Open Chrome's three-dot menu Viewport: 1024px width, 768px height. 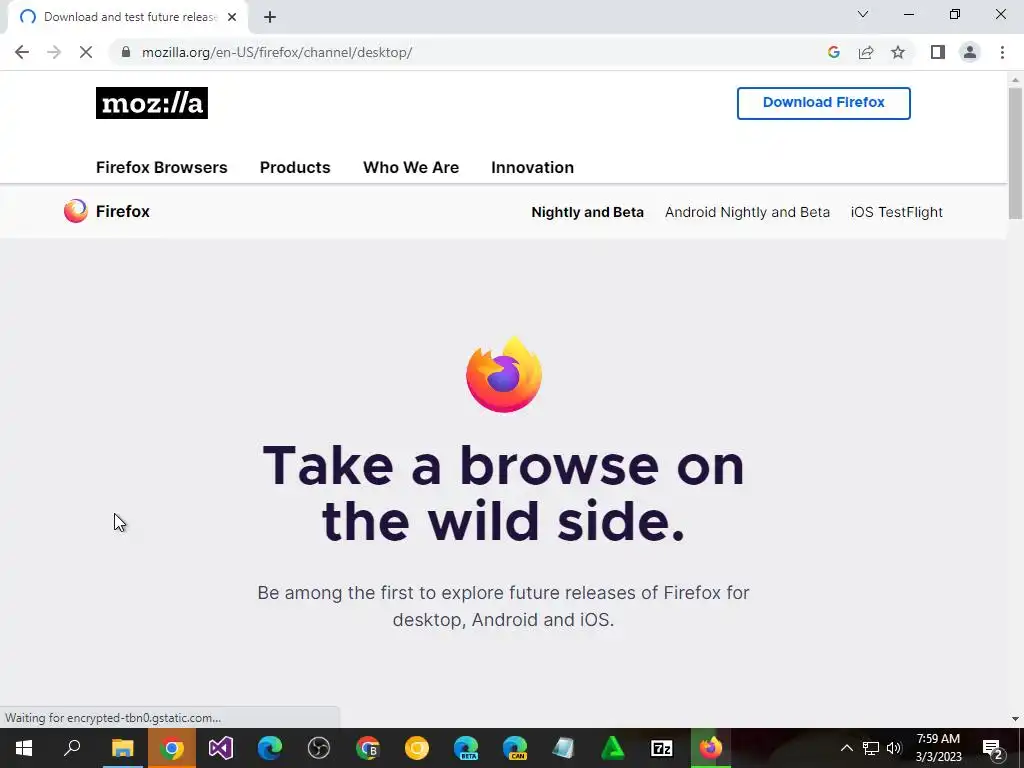click(x=1002, y=52)
